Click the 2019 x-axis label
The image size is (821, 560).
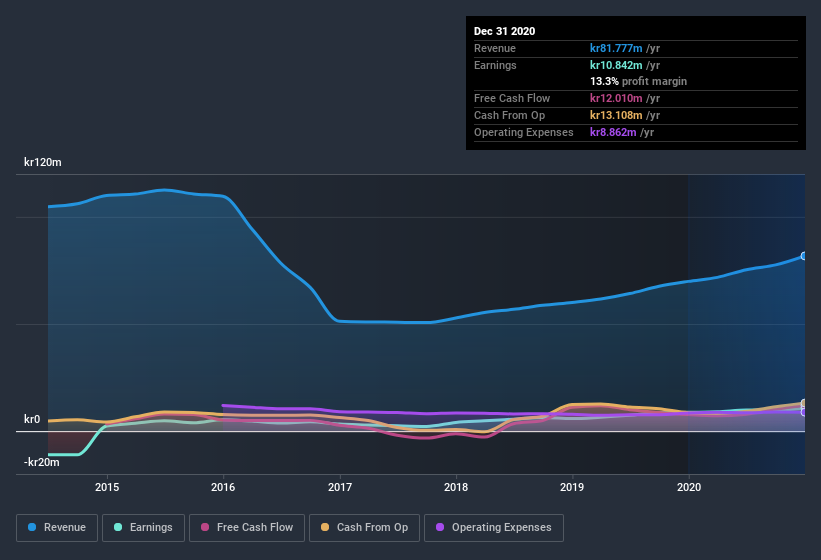pos(572,487)
